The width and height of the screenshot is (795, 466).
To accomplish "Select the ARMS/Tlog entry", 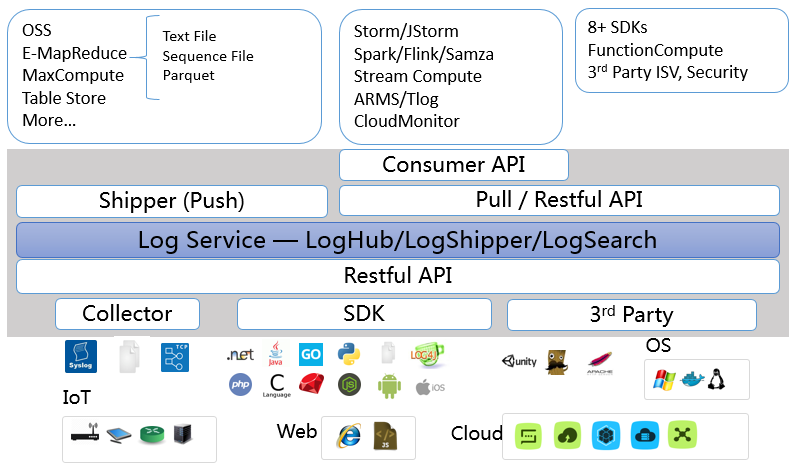I will 396,99.
